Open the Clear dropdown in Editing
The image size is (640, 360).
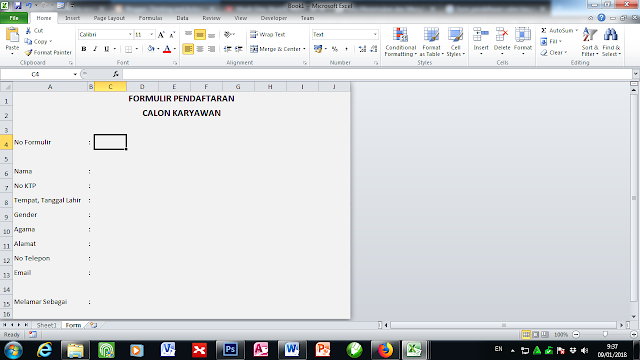coord(554,52)
